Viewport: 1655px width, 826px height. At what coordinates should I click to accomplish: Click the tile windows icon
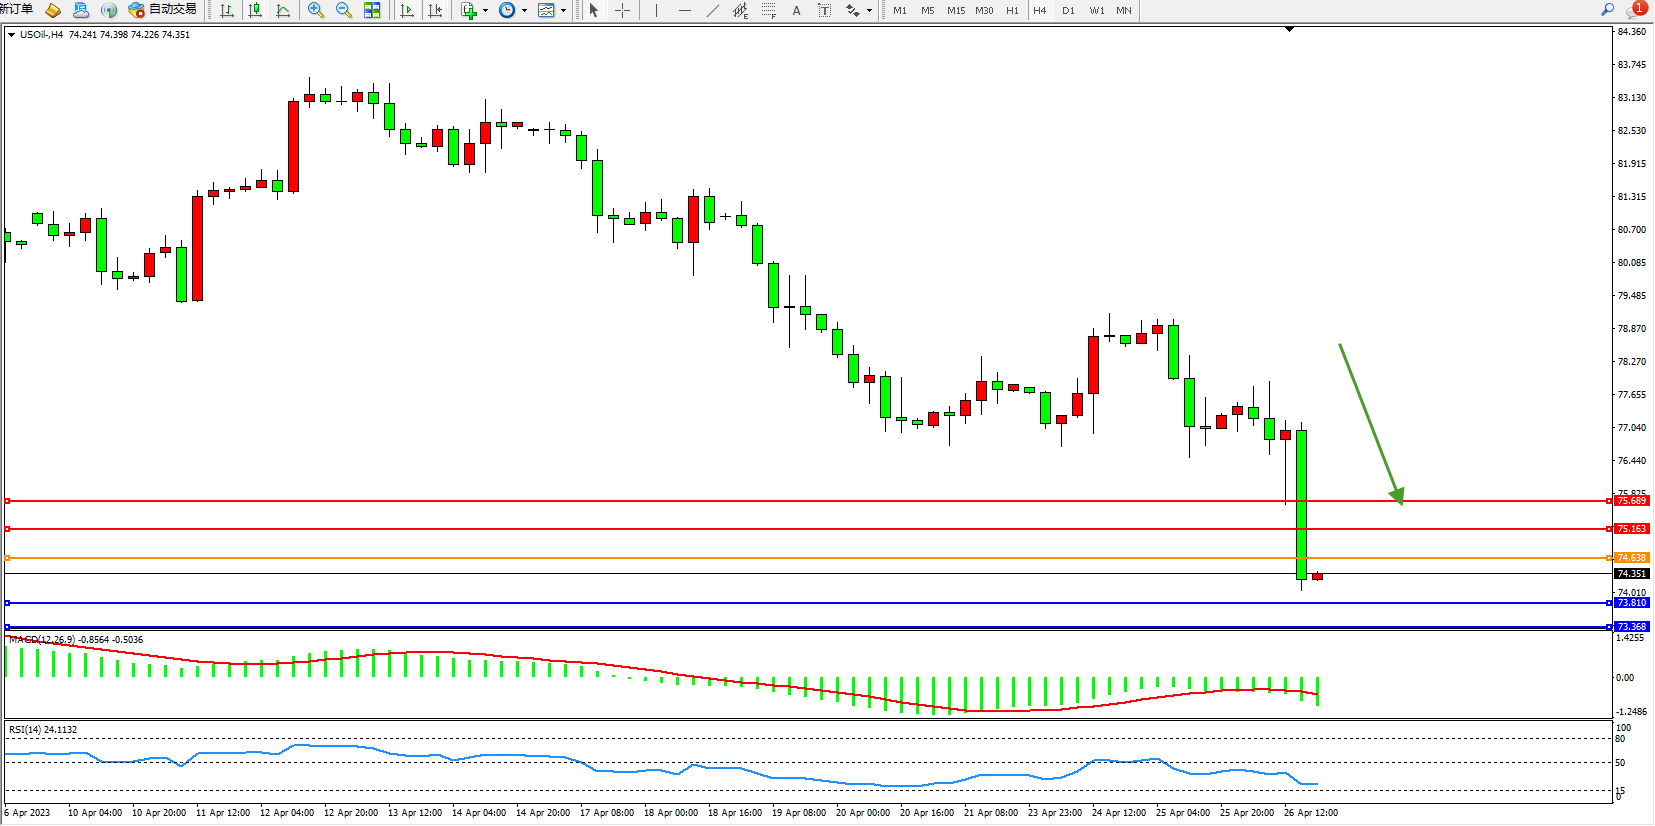tap(372, 10)
